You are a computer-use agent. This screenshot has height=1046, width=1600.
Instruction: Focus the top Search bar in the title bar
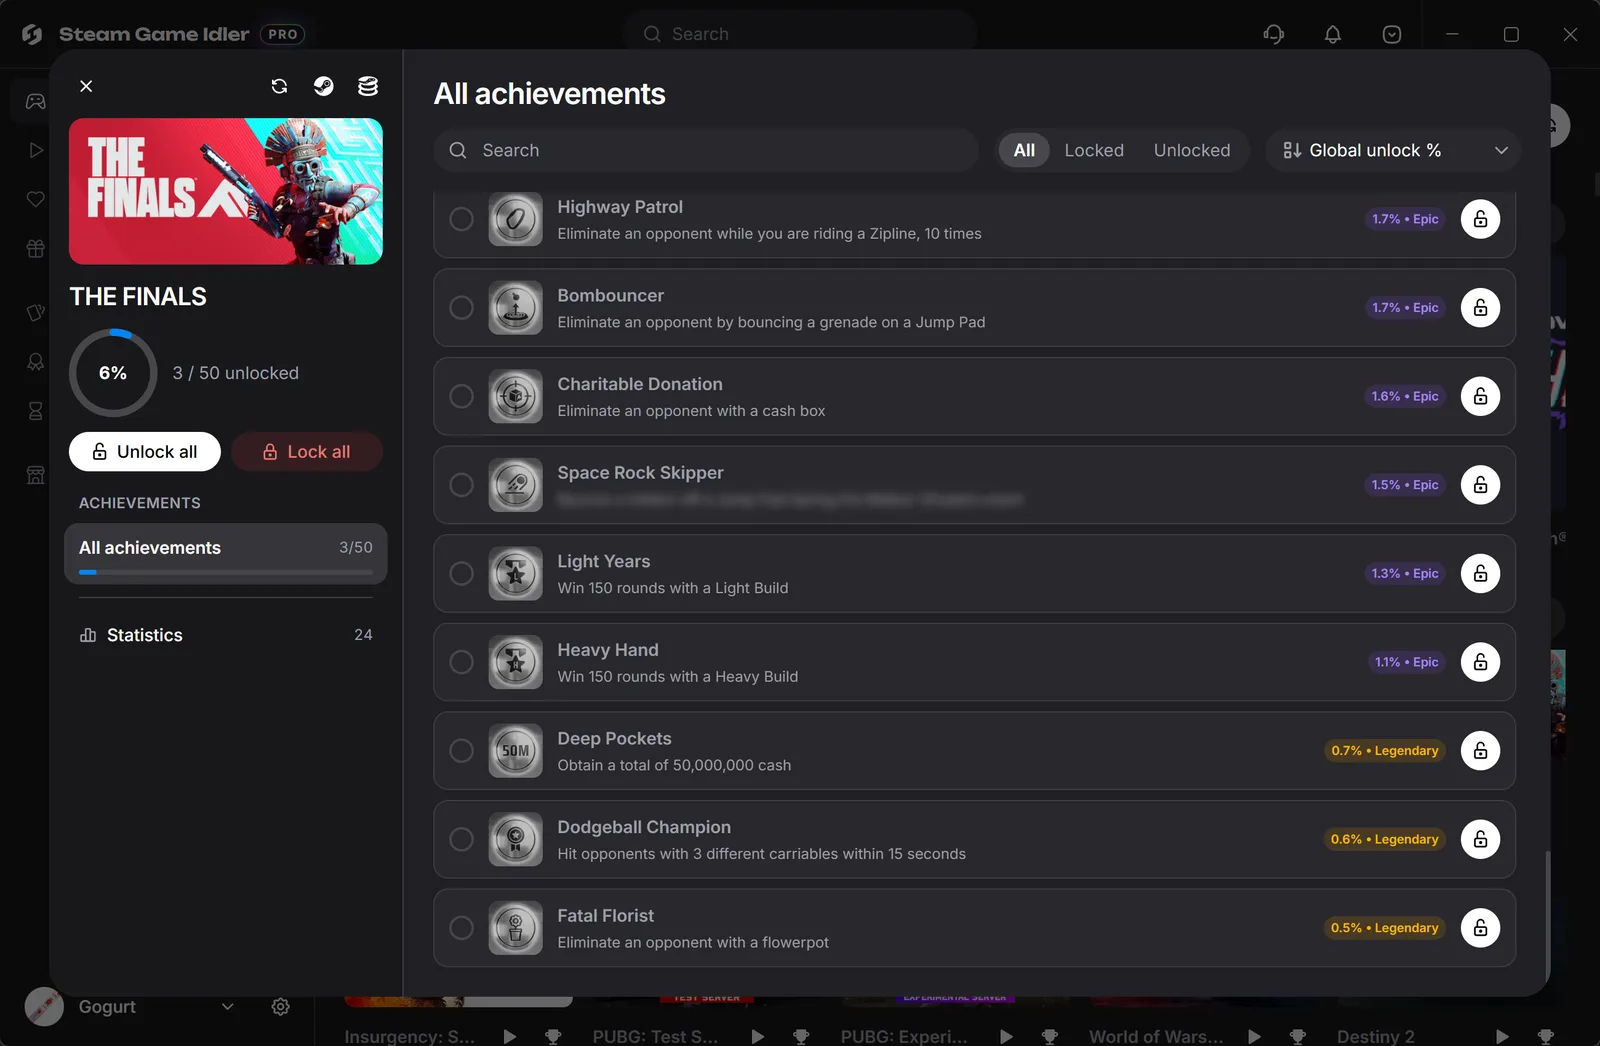tap(800, 34)
